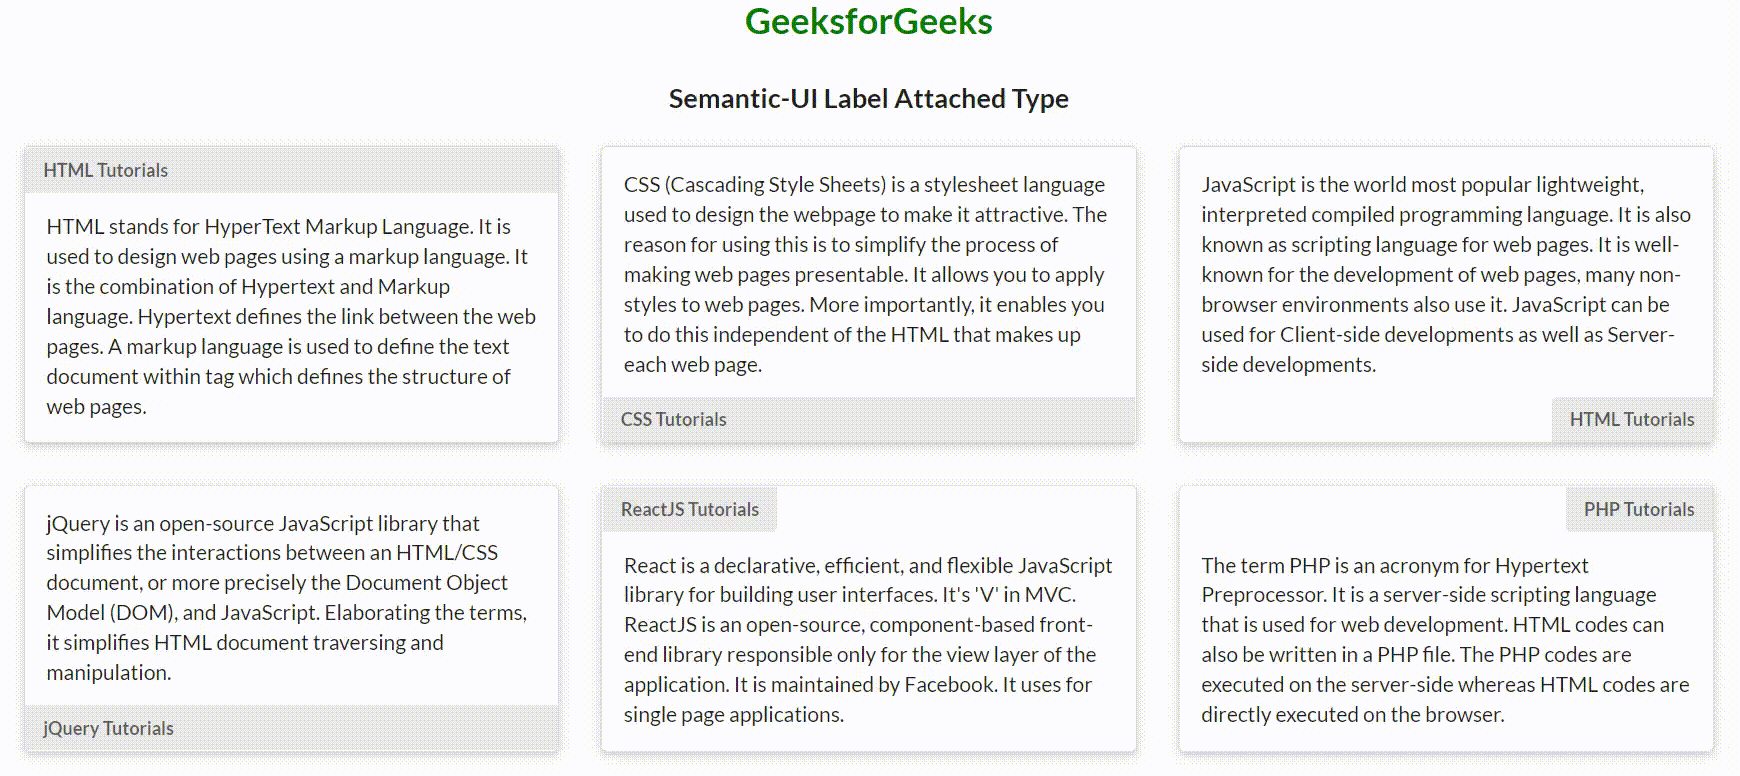Click the HTML HyperText Markup Language paragraph
Viewport: 1740px width, 776px height.
pyautogui.click(x=291, y=316)
